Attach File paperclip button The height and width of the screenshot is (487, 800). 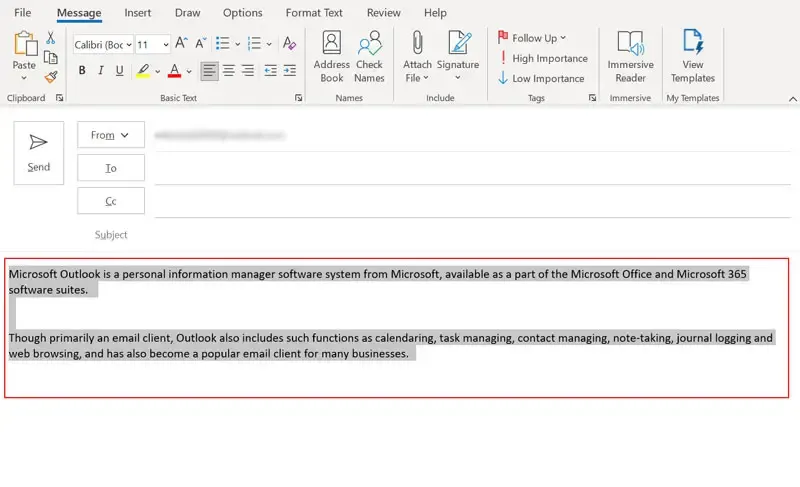click(417, 57)
